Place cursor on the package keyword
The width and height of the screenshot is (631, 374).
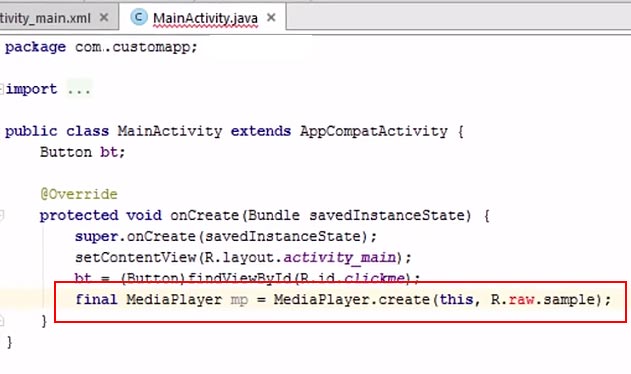(35, 47)
